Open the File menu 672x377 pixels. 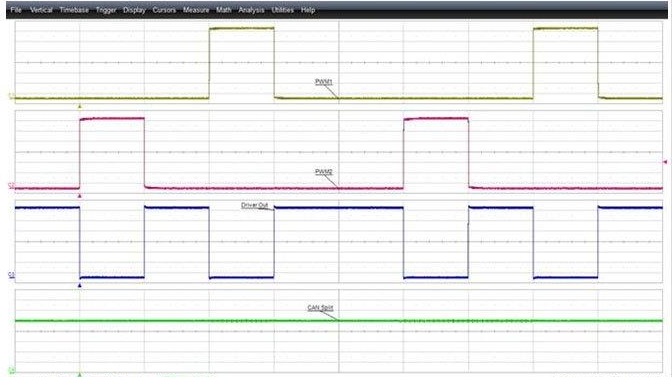16,9
